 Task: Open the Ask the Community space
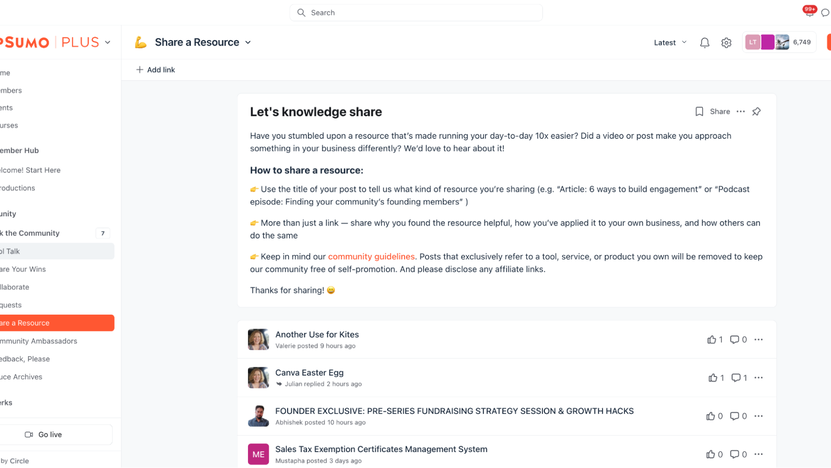30,233
